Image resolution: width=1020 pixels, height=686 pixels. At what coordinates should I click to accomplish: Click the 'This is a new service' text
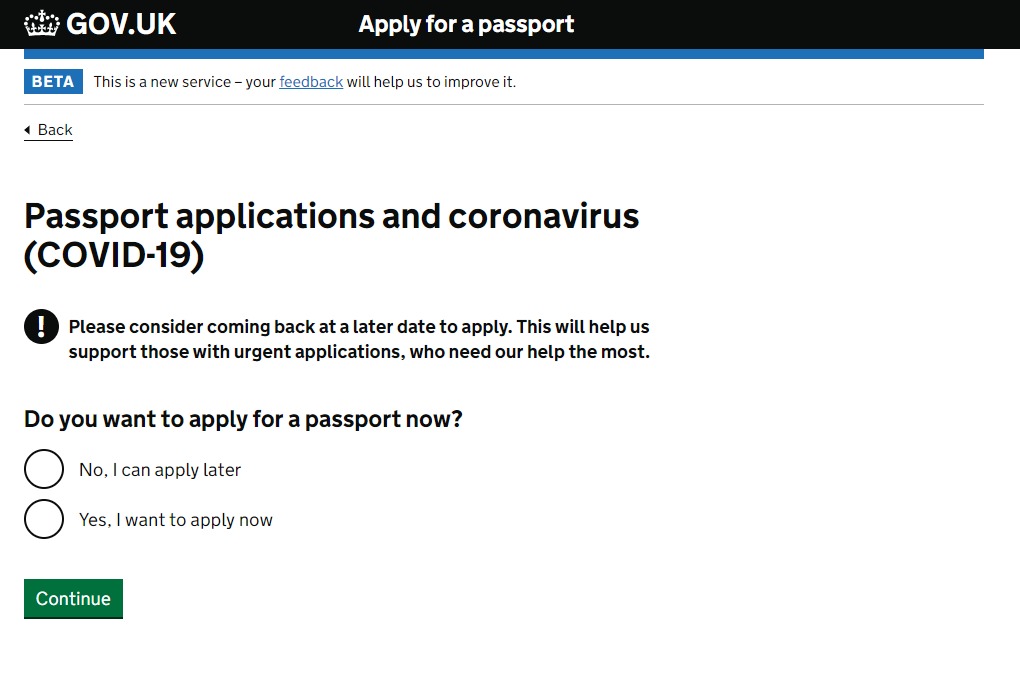click(x=162, y=82)
